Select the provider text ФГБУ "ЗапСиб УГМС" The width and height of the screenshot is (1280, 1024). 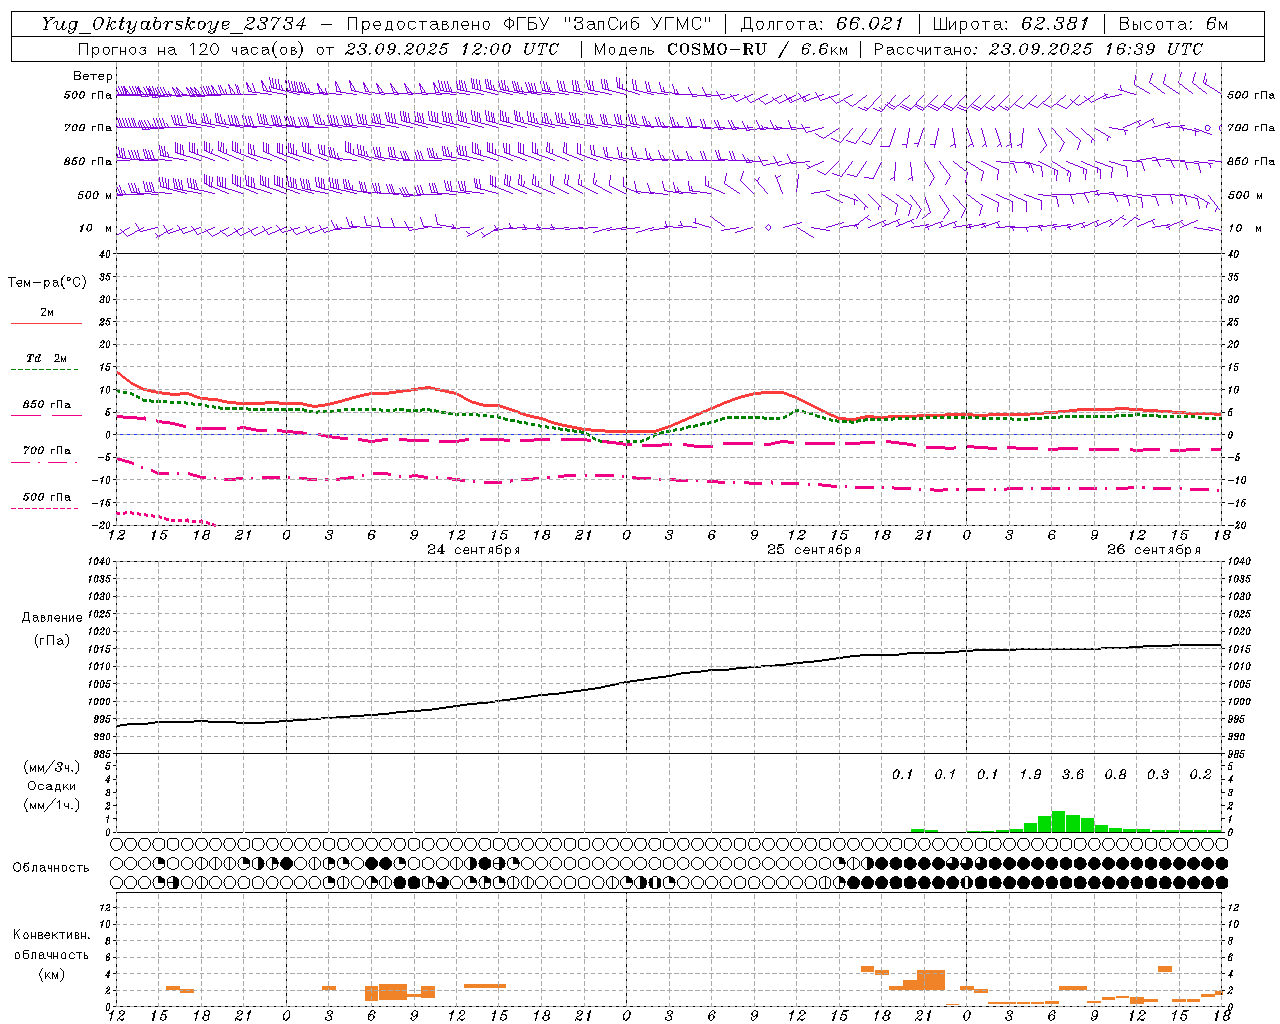click(x=607, y=24)
